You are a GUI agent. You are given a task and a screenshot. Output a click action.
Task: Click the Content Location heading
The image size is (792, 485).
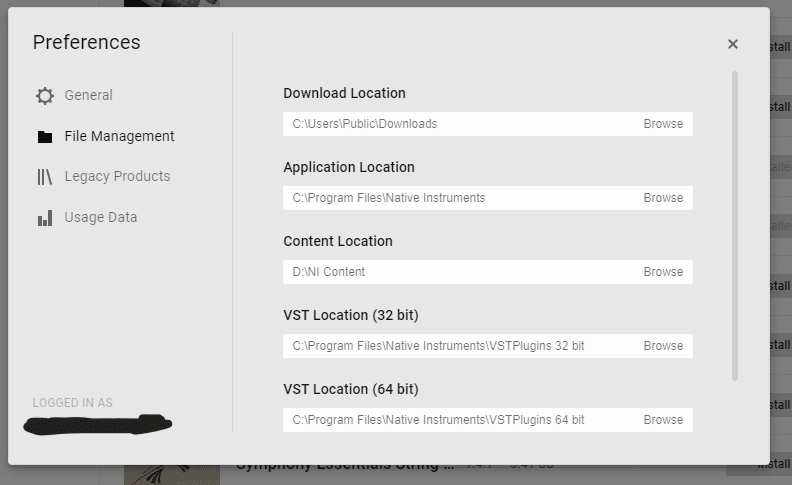(x=338, y=241)
